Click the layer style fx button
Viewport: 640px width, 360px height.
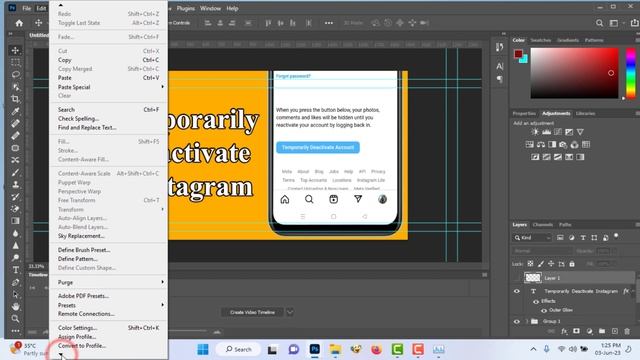tap(564, 331)
